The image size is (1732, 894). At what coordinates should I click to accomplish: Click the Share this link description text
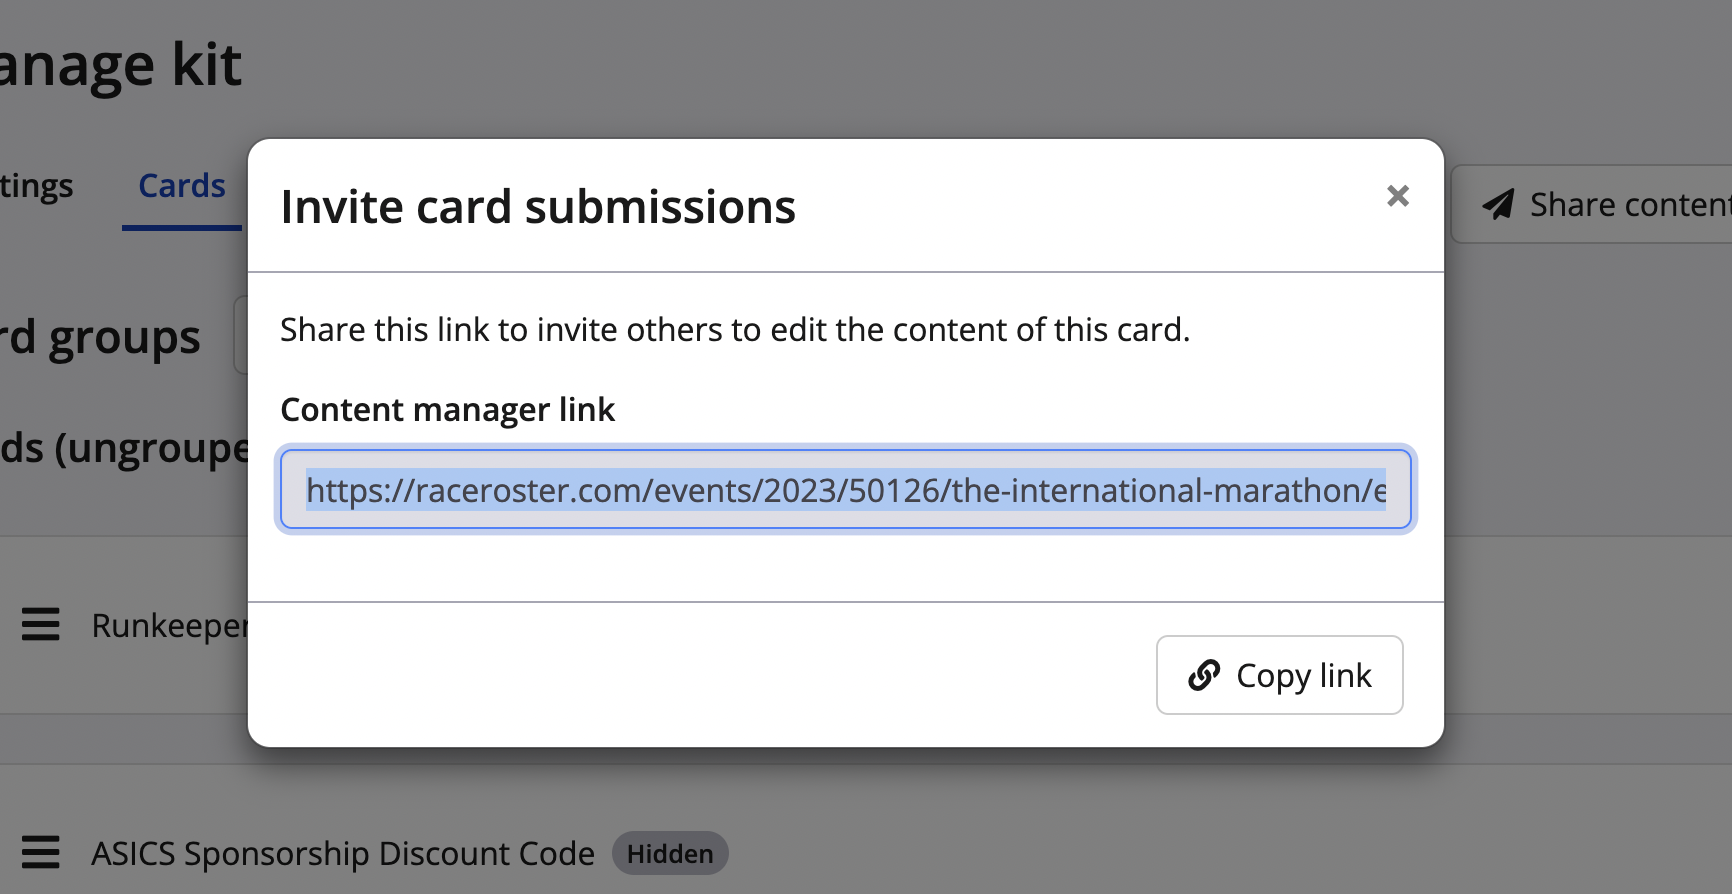[734, 330]
